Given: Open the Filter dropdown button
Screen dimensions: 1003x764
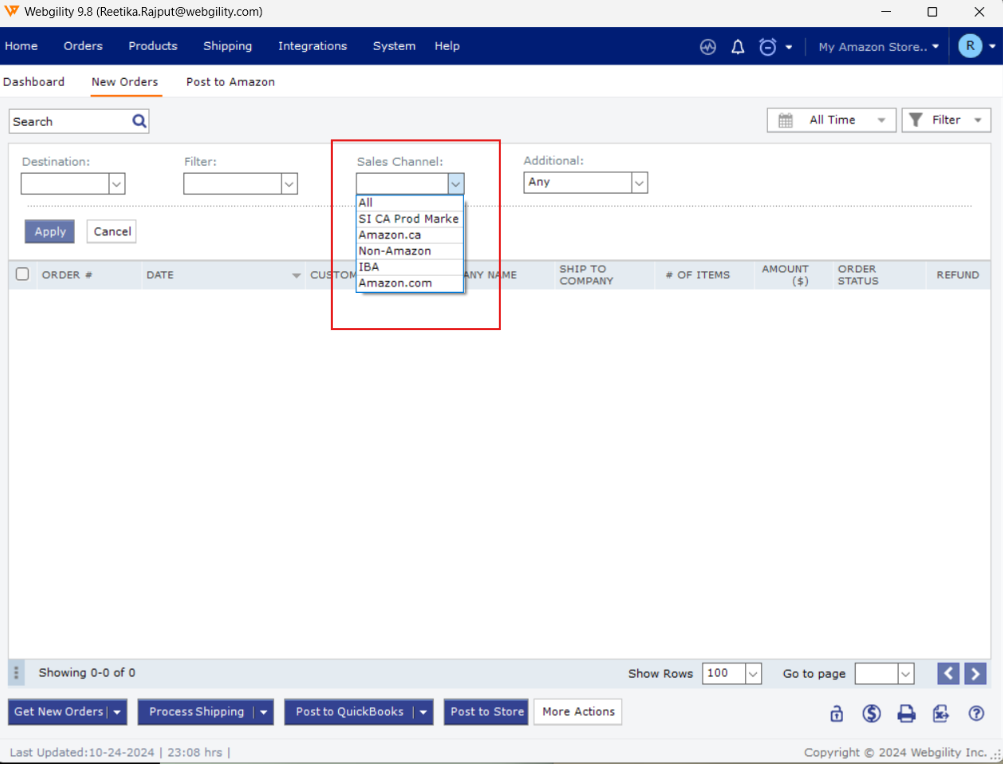Looking at the screenshot, I should (x=946, y=120).
